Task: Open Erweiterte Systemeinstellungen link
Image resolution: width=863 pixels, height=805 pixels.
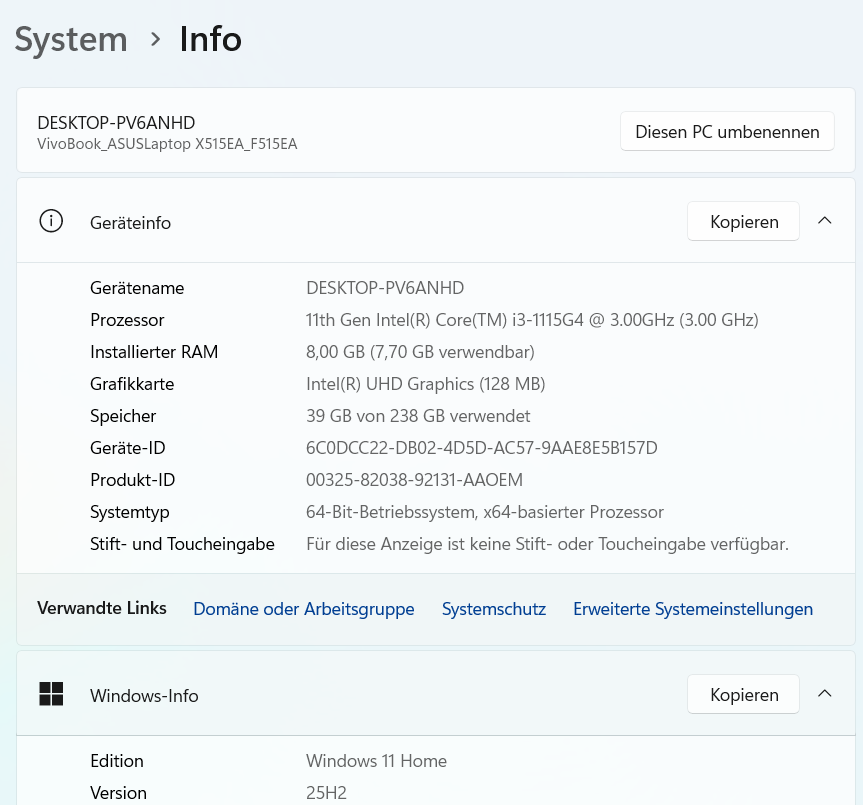Action: [x=693, y=609]
